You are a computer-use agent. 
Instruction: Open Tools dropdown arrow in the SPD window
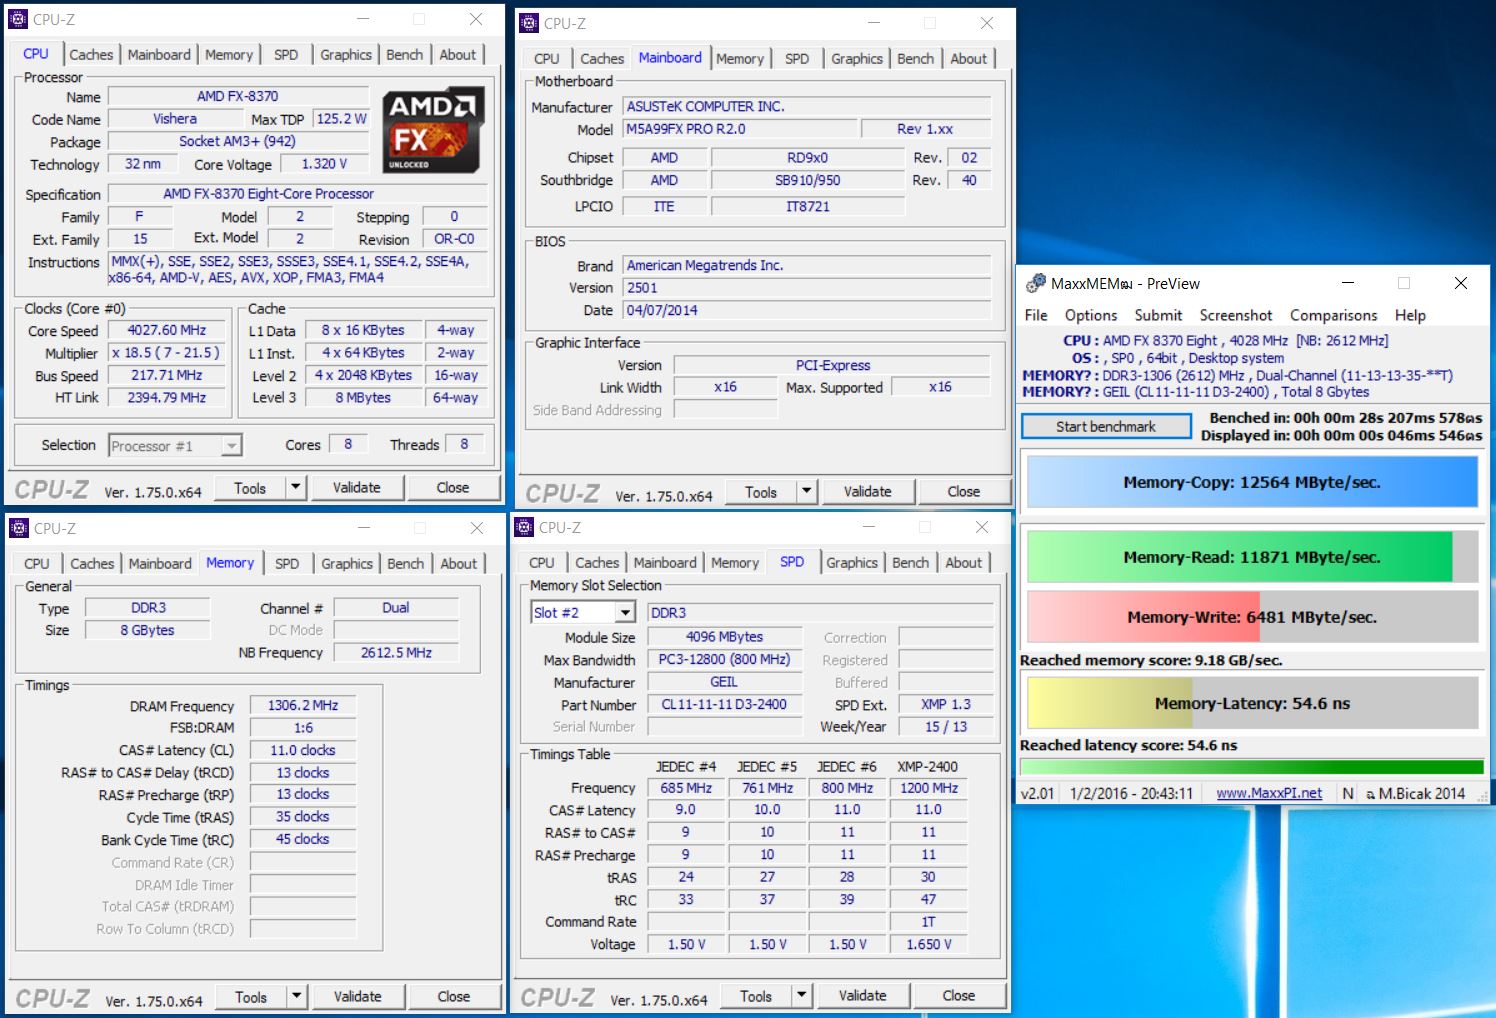click(x=801, y=996)
